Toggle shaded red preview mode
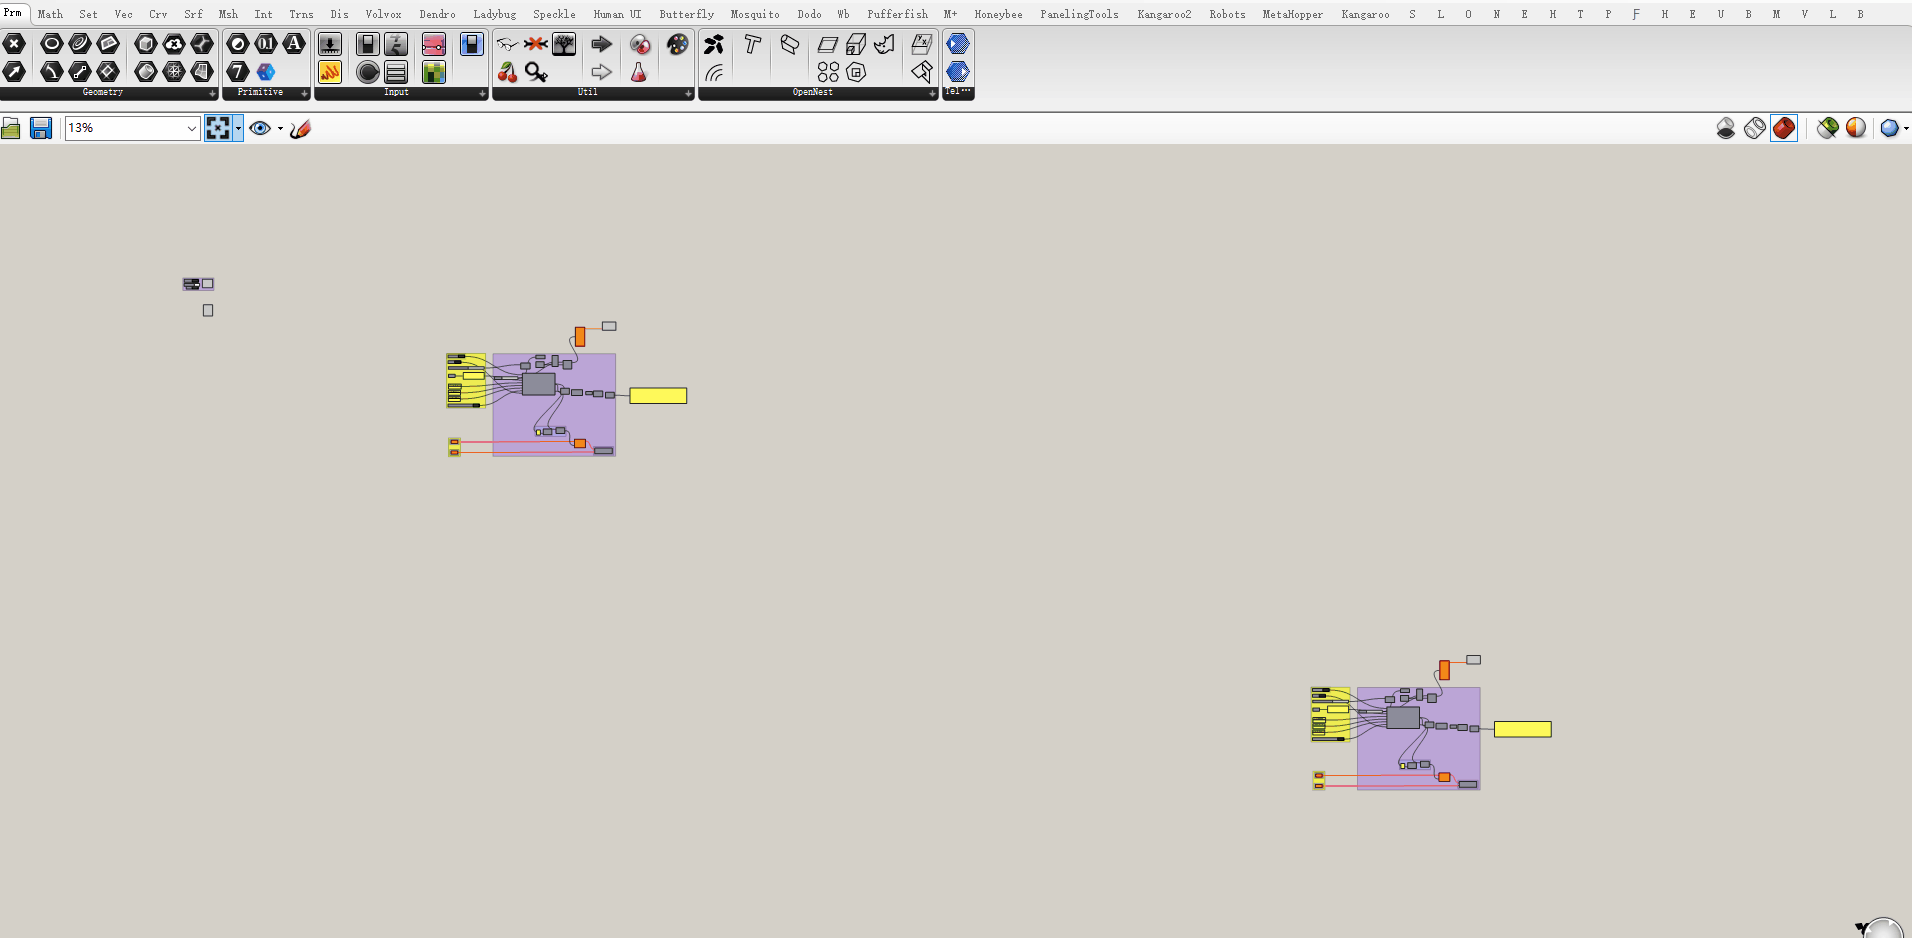 [x=1784, y=128]
